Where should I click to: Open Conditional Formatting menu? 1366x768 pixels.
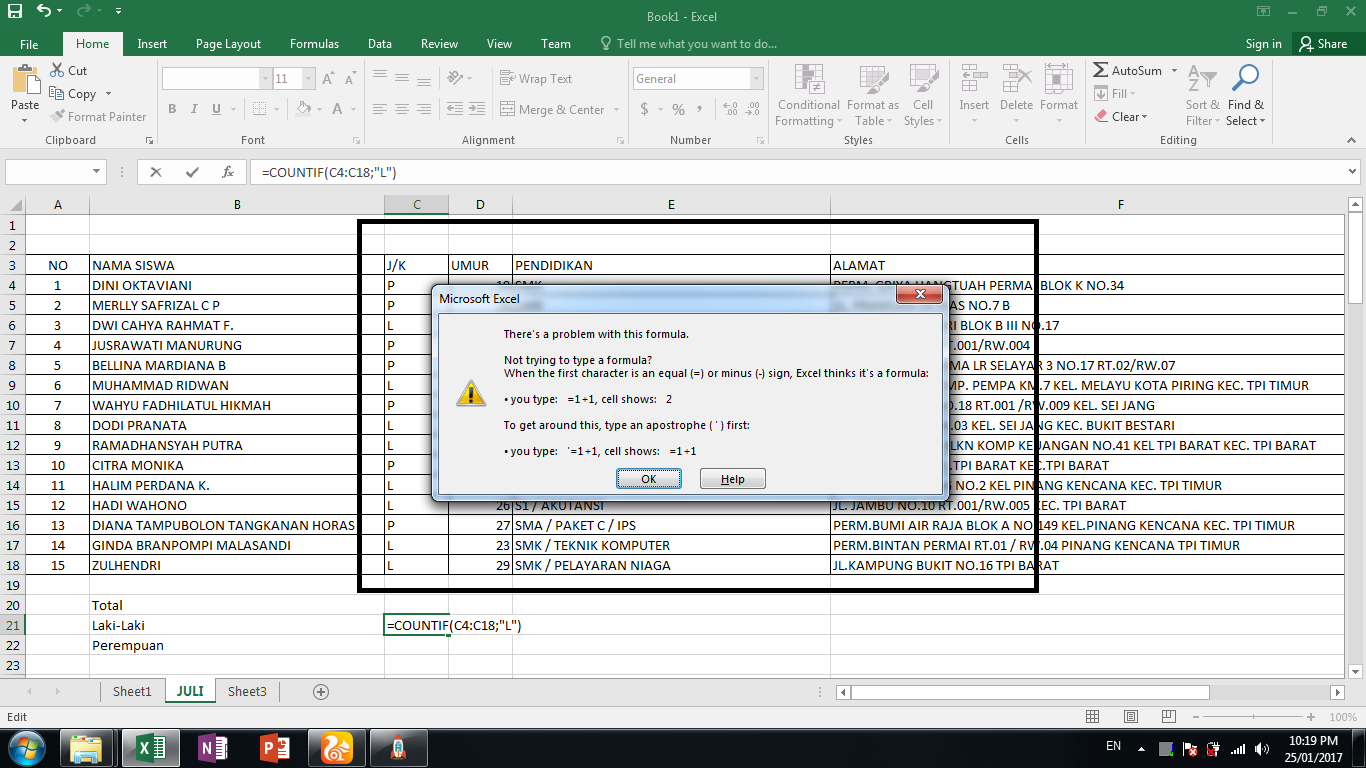pyautogui.click(x=808, y=96)
